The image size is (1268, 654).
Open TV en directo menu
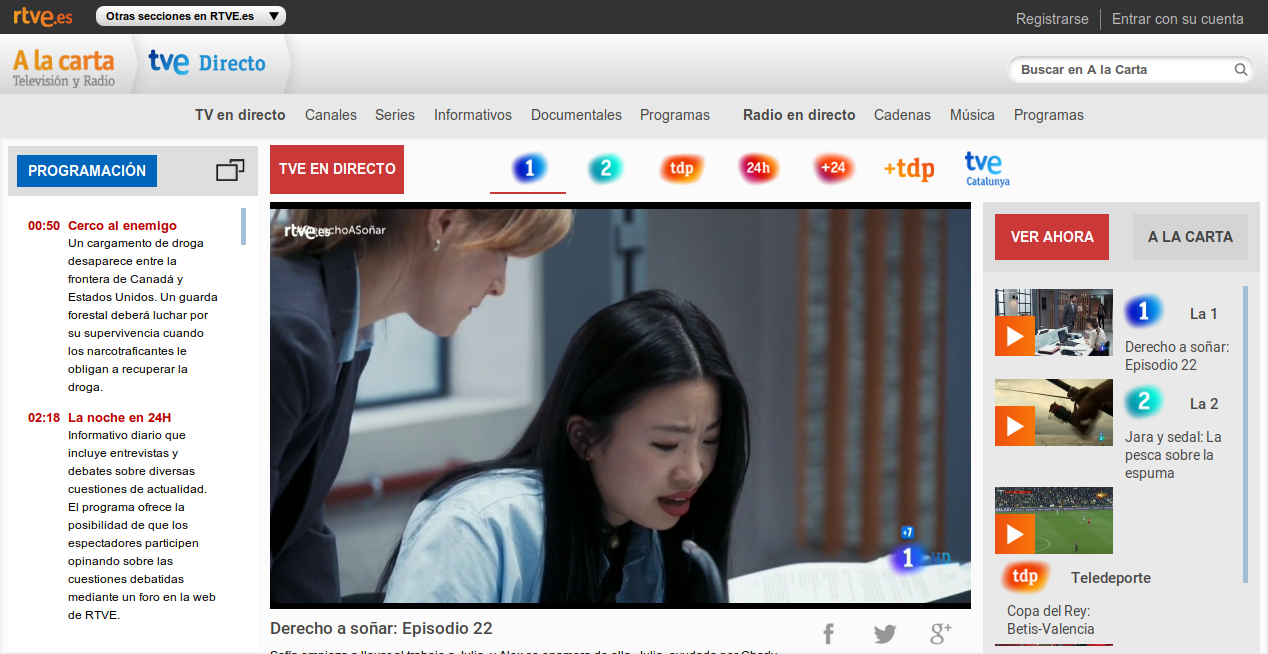[240, 115]
